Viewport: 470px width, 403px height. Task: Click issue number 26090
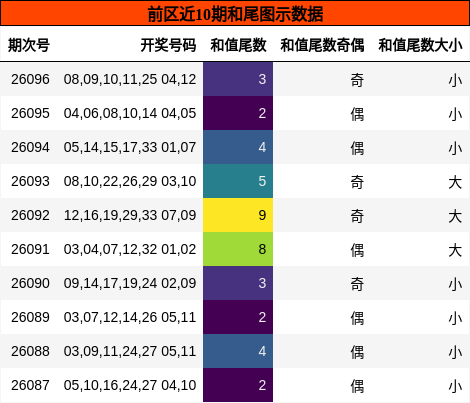pyautogui.click(x=30, y=283)
